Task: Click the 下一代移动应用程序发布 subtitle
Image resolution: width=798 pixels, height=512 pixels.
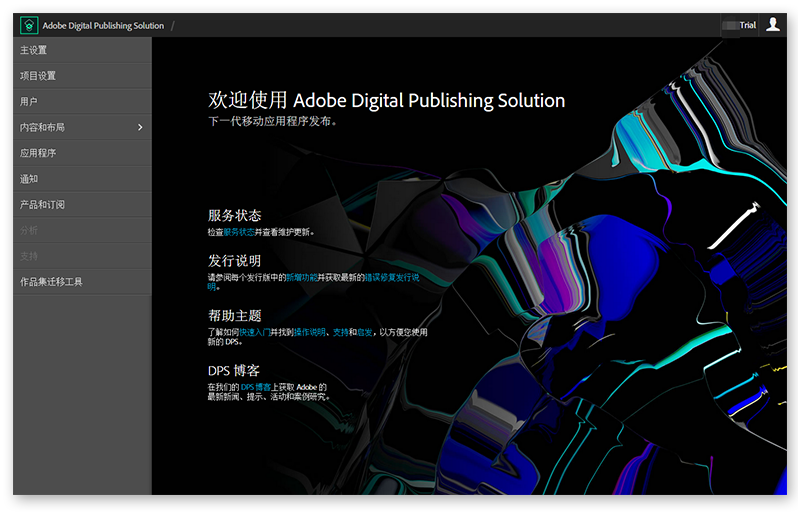Action: click(272, 121)
